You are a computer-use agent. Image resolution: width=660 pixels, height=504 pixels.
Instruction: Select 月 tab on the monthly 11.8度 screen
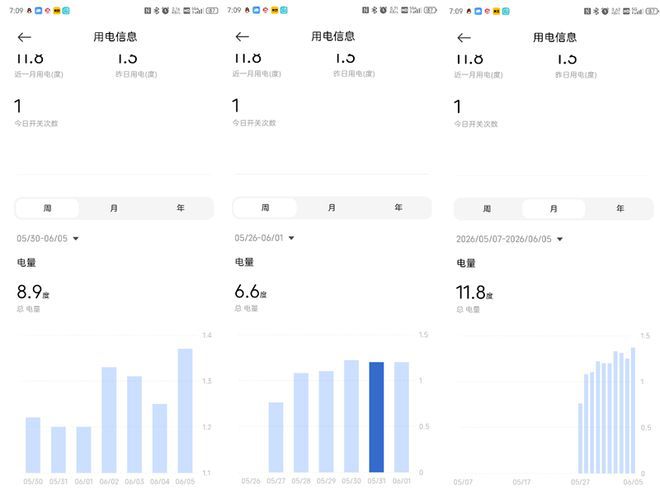(554, 208)
